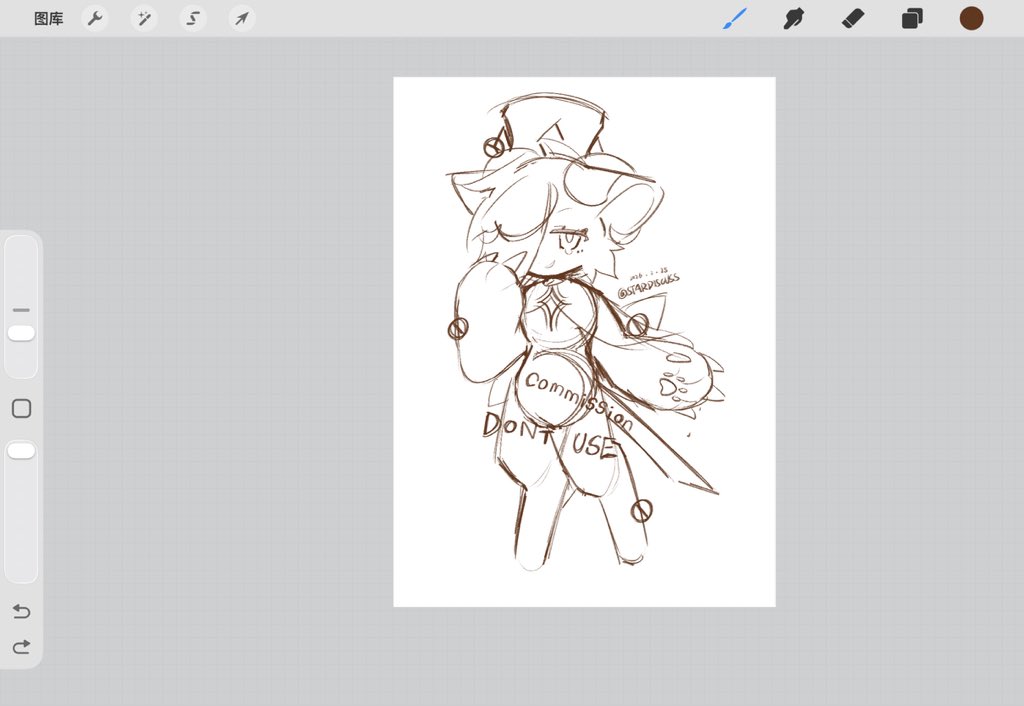Undo the last action
Screen dimensions: 1024x706
[22, 611]
